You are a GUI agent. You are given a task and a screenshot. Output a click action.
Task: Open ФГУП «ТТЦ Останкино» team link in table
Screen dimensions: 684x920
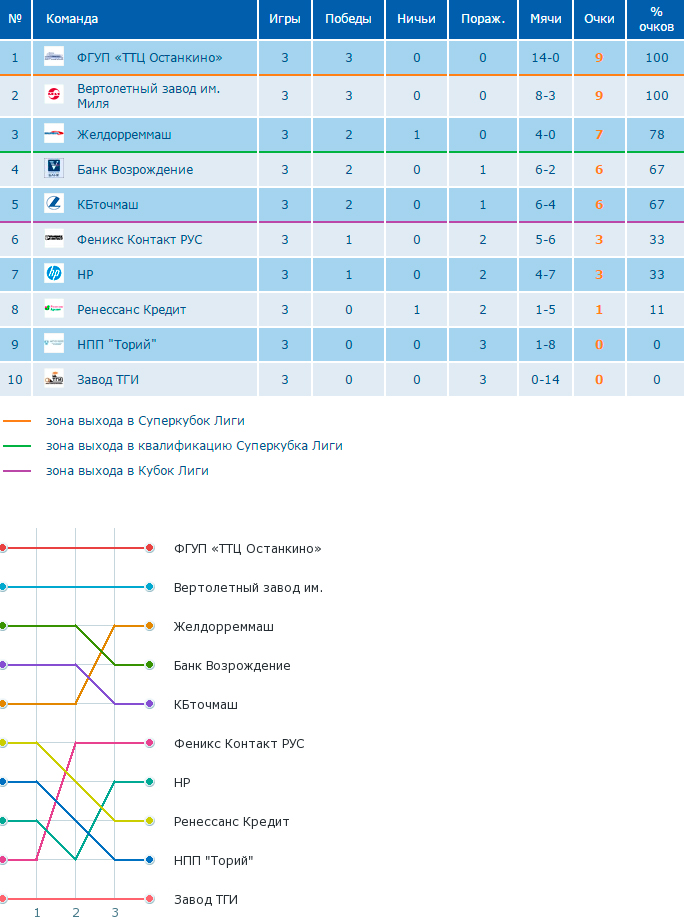click(150, 58)
